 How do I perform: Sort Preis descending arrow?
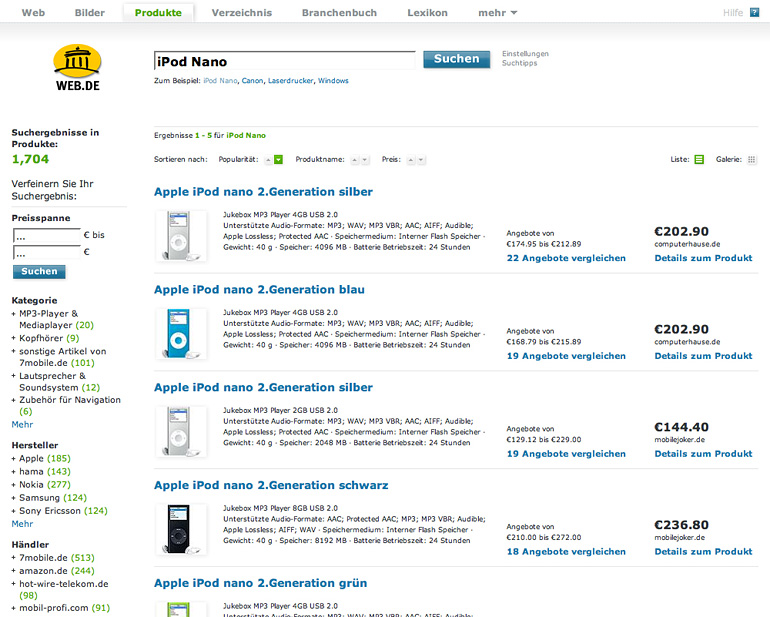click(420, 160)
